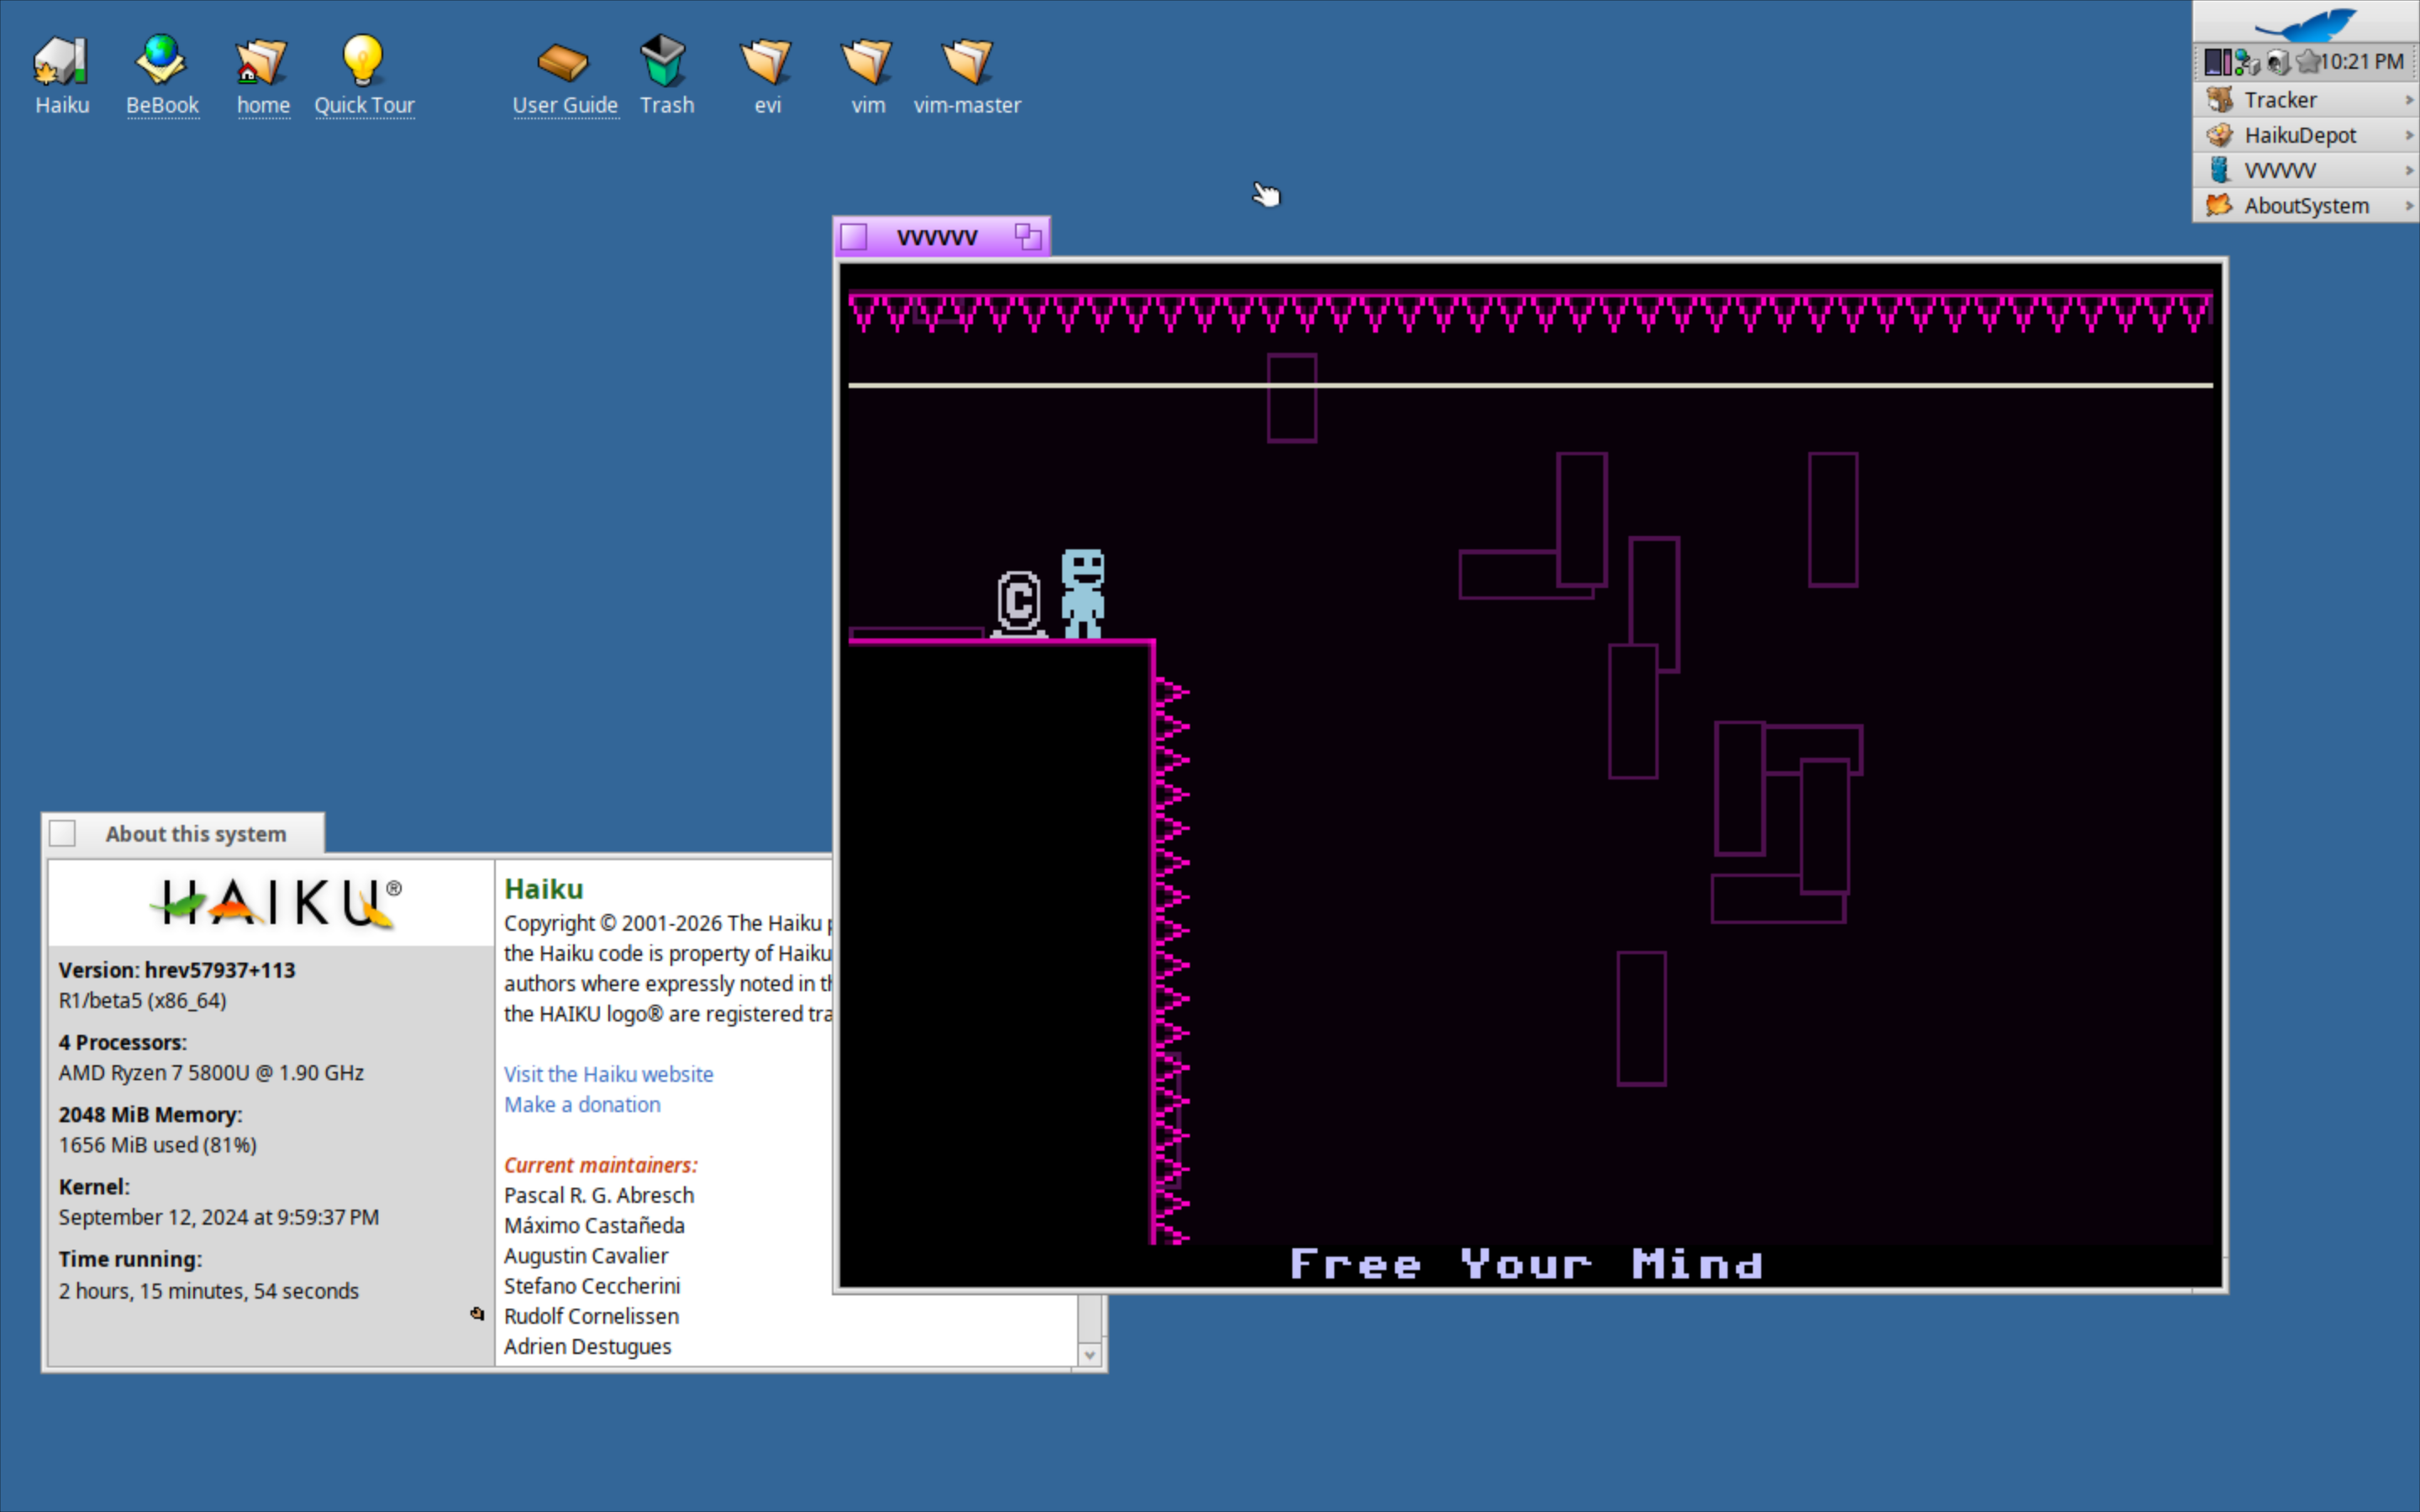Select the Trash desktop icon
This screenshot has height=1512, width=2420.
pyautogui.click(x=664, y=61)
